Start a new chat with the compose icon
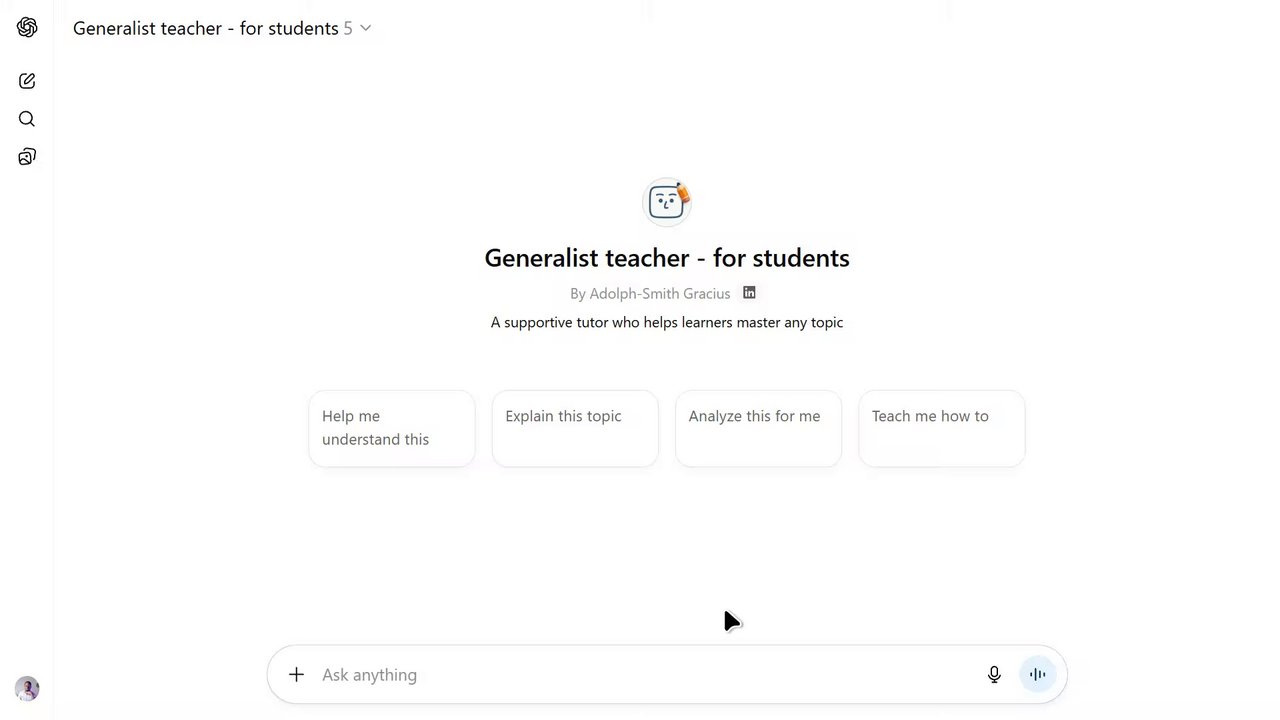 (x=27, y=81)
